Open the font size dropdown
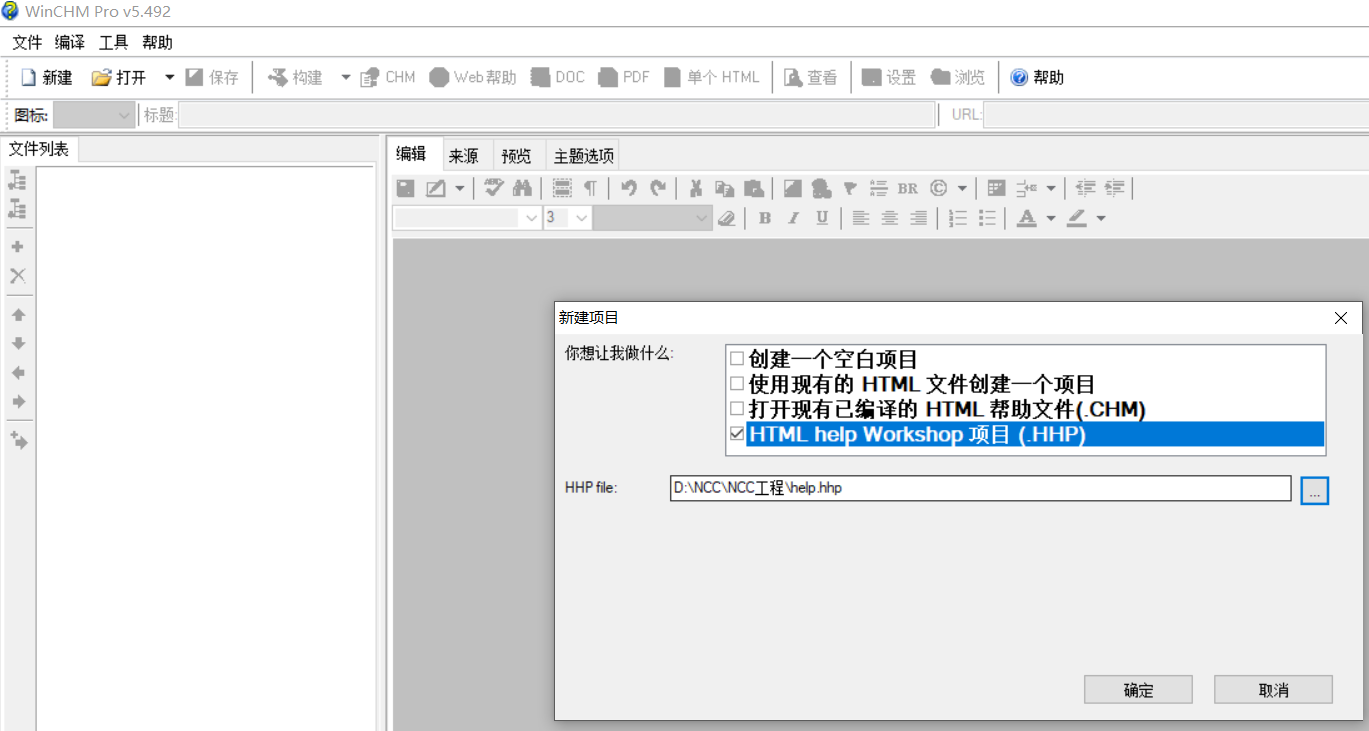 [x=580, y=217]
